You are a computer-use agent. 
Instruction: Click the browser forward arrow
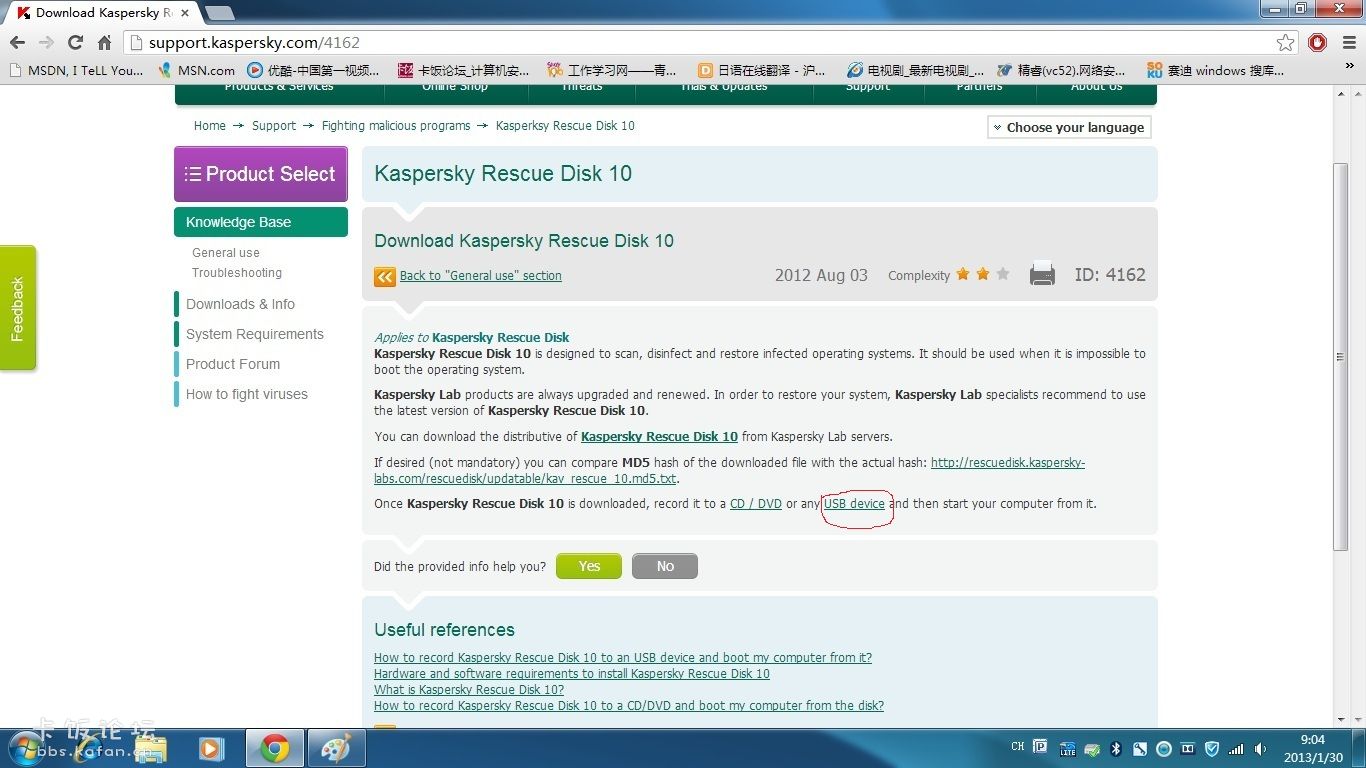(46, 42)
